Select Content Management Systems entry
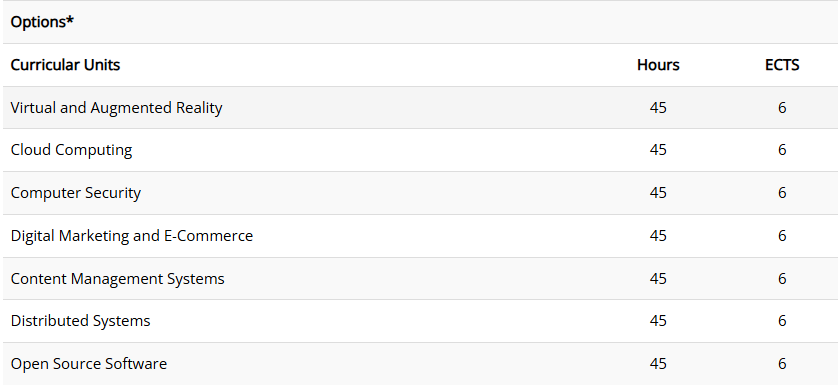Screen dimensions: 838x392 point(118,279)
